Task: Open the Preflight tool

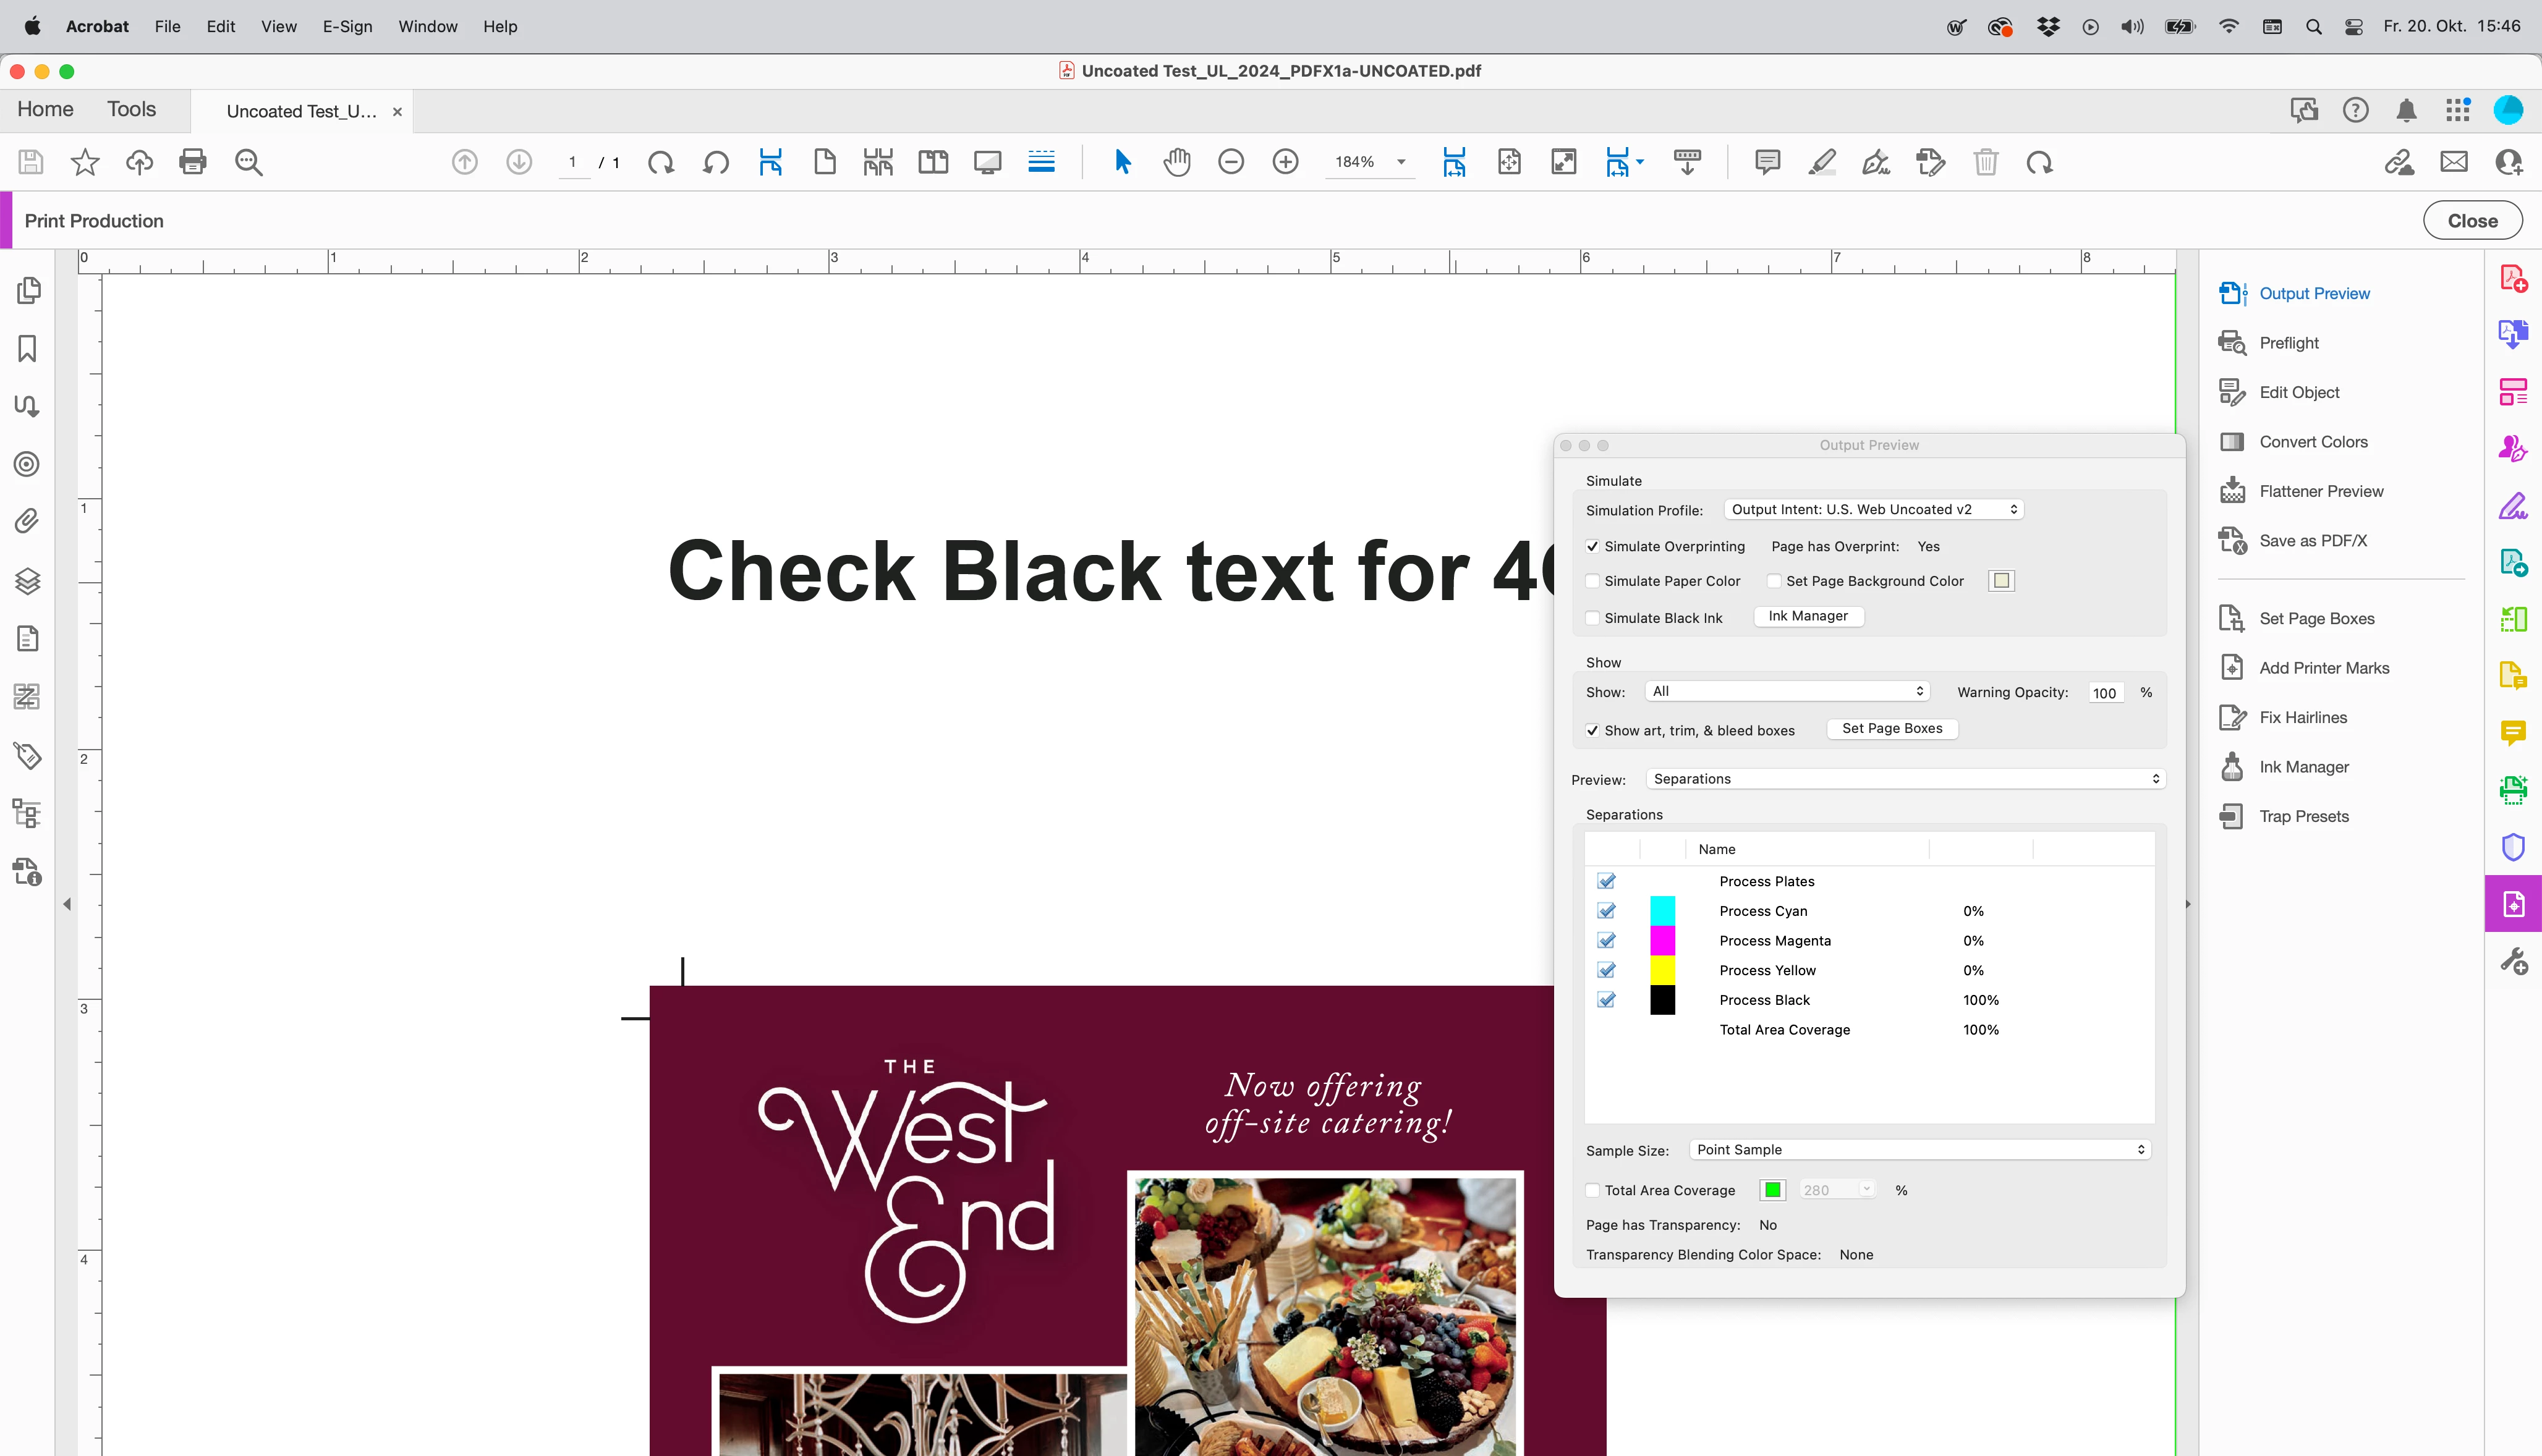Action: [x=2288, y=343]
